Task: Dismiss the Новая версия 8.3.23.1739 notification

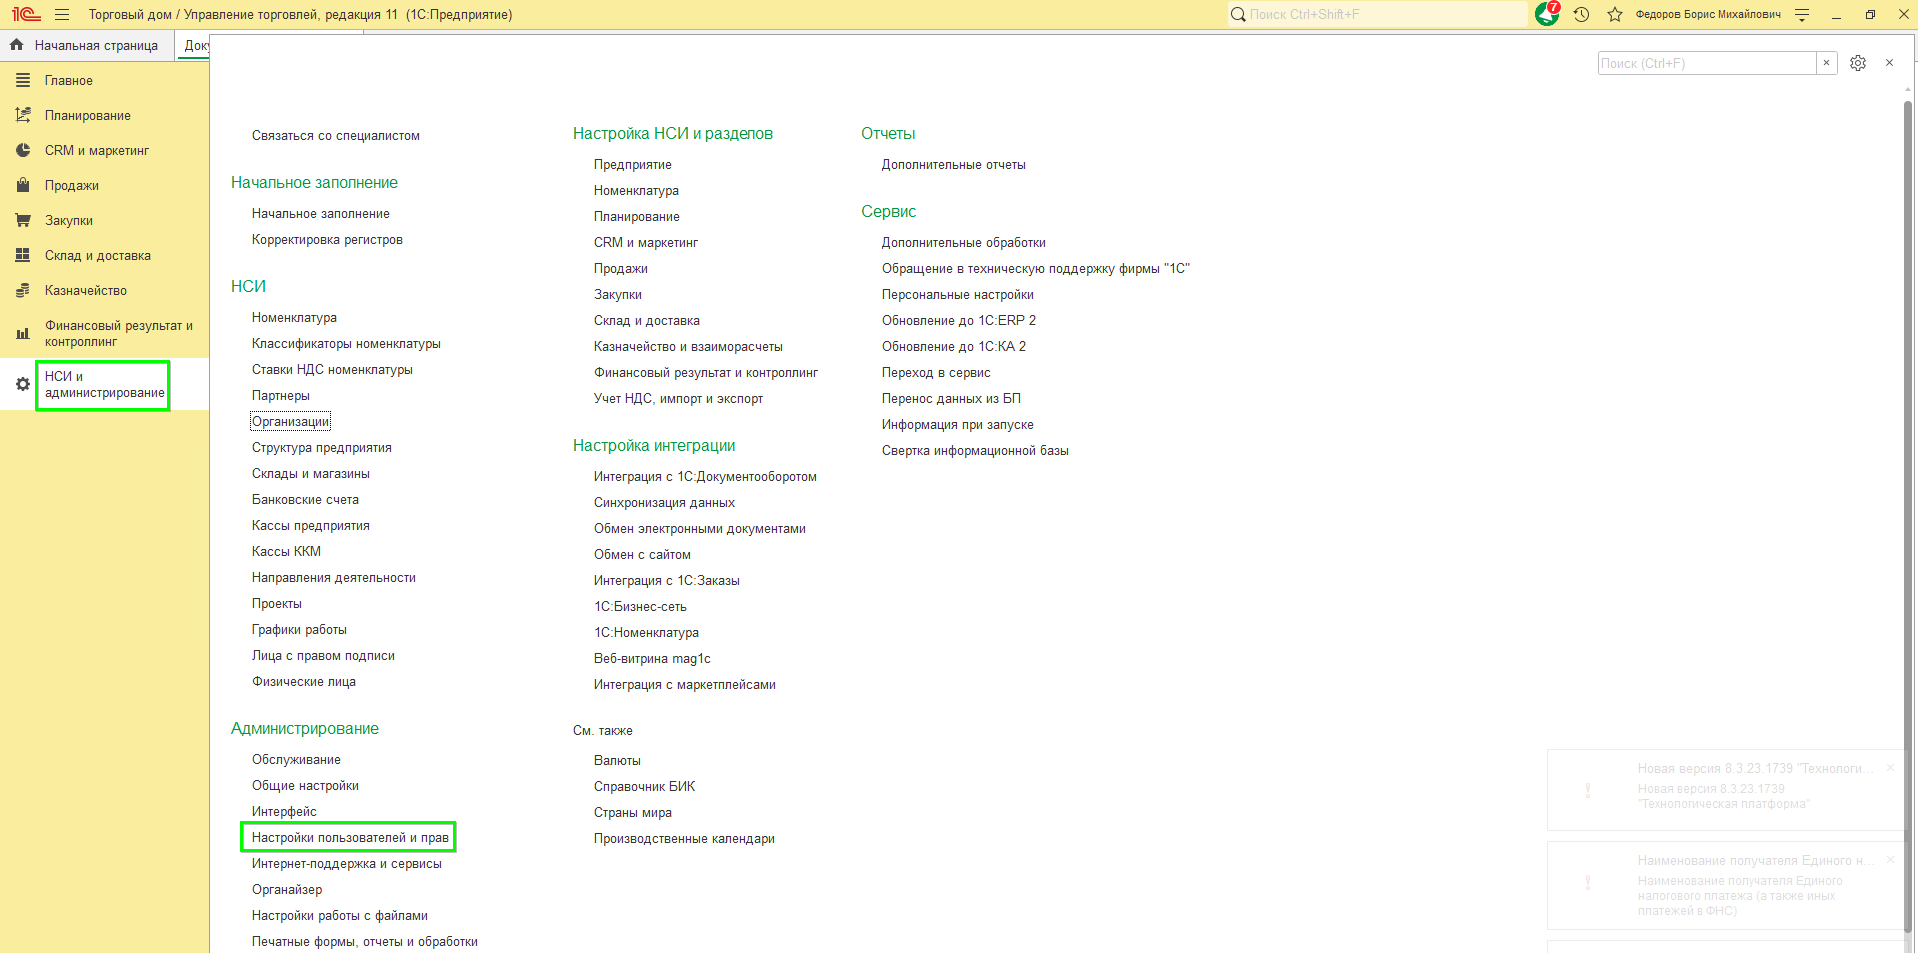Action: coord(1890,768)
